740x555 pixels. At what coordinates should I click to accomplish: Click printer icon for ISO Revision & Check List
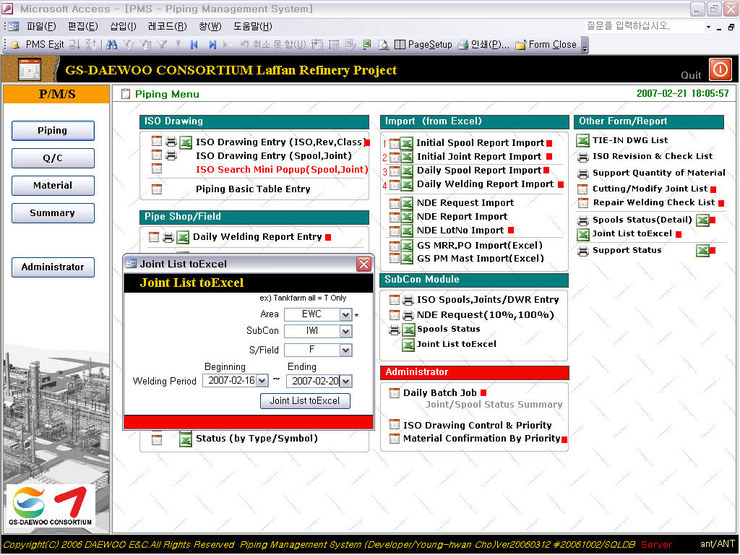point(583,157)
